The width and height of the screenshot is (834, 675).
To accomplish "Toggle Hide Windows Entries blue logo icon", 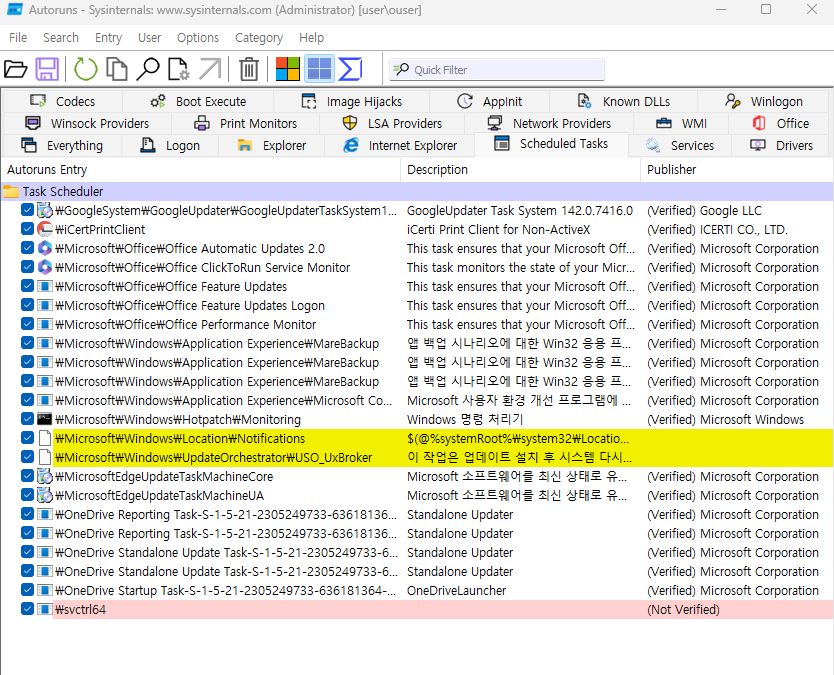I will [x=319, y=69].
